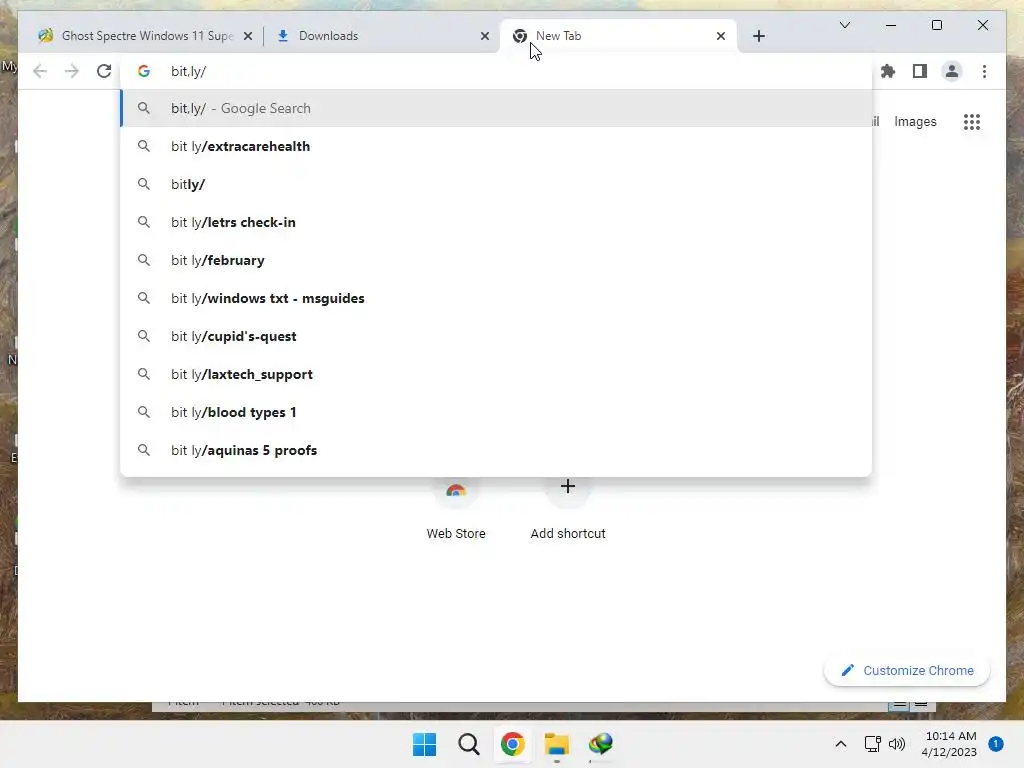Select bit ly/windows txt - msguides suggestion
Viewport: 1024px width, 768px height.
click(496, 298)
